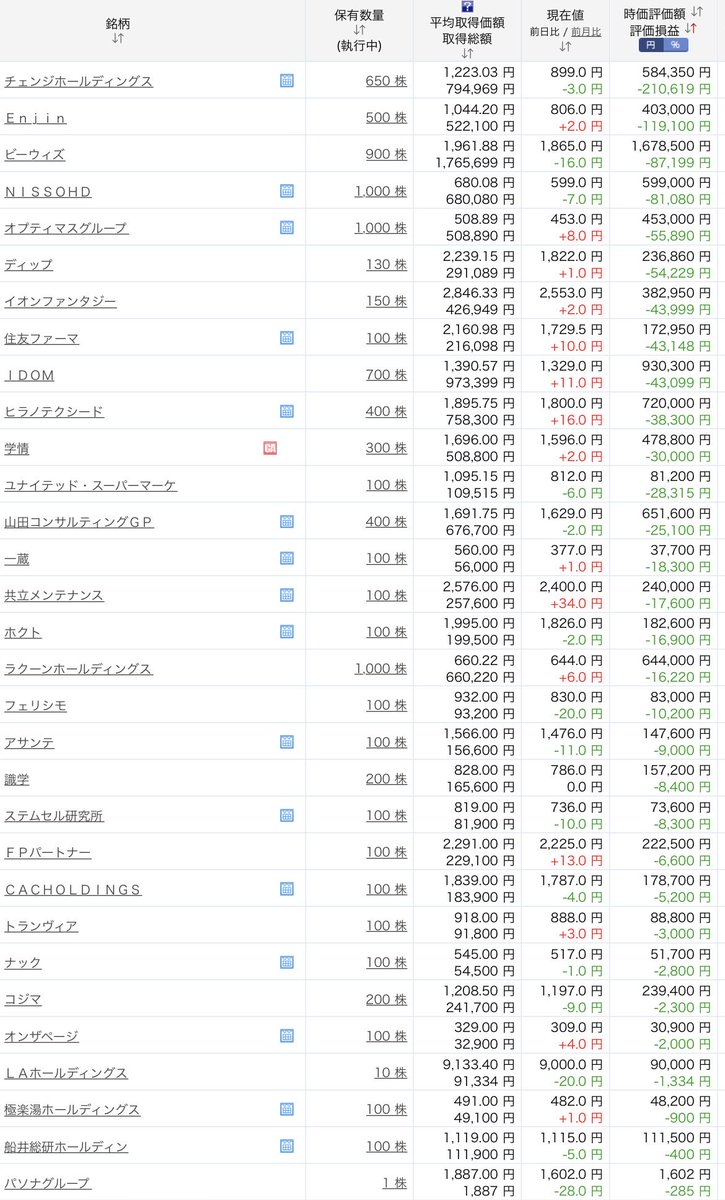This screenshot has height=1200, width=725.
Task: Click the 130 株 quantity for ディップ
Action: pos(386,264)
